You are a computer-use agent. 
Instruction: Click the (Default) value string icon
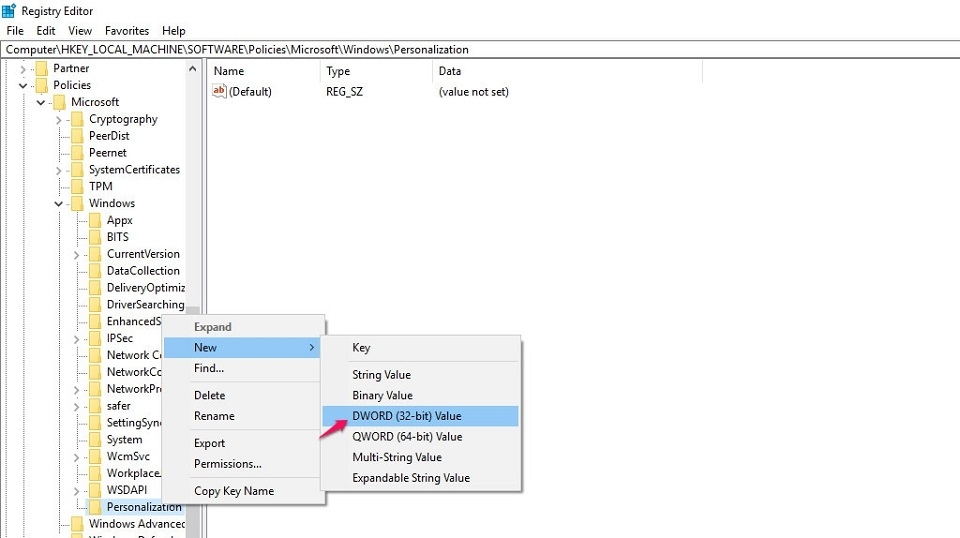click(x=219, y=91)
